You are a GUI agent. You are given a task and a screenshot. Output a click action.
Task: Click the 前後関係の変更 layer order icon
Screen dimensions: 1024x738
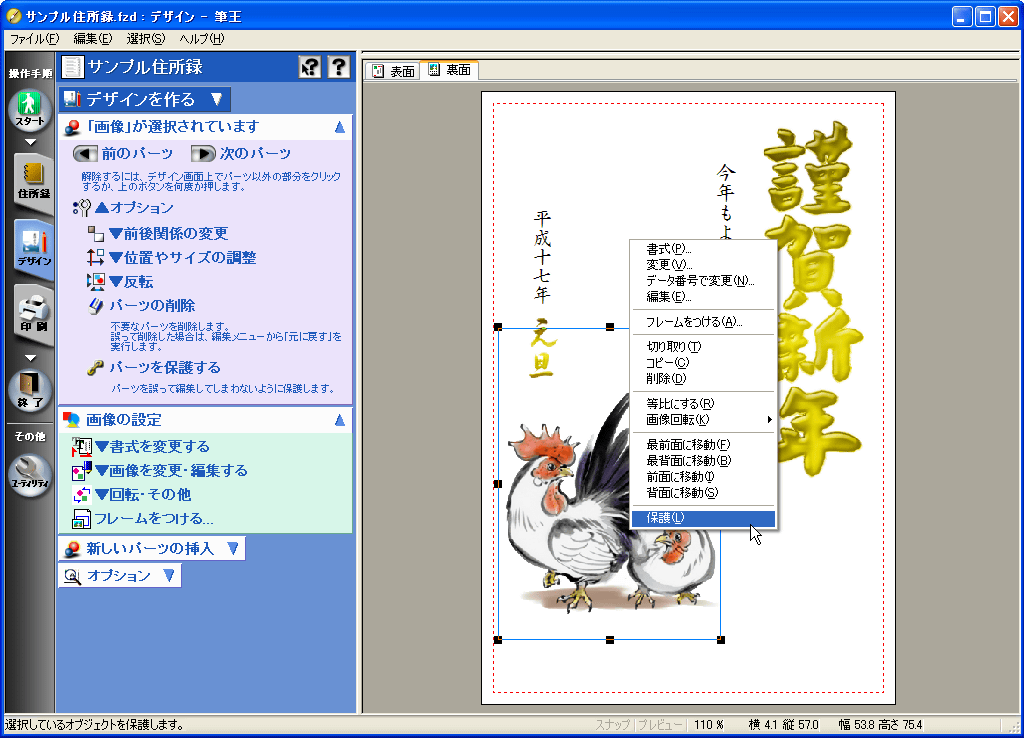point(96,233)
